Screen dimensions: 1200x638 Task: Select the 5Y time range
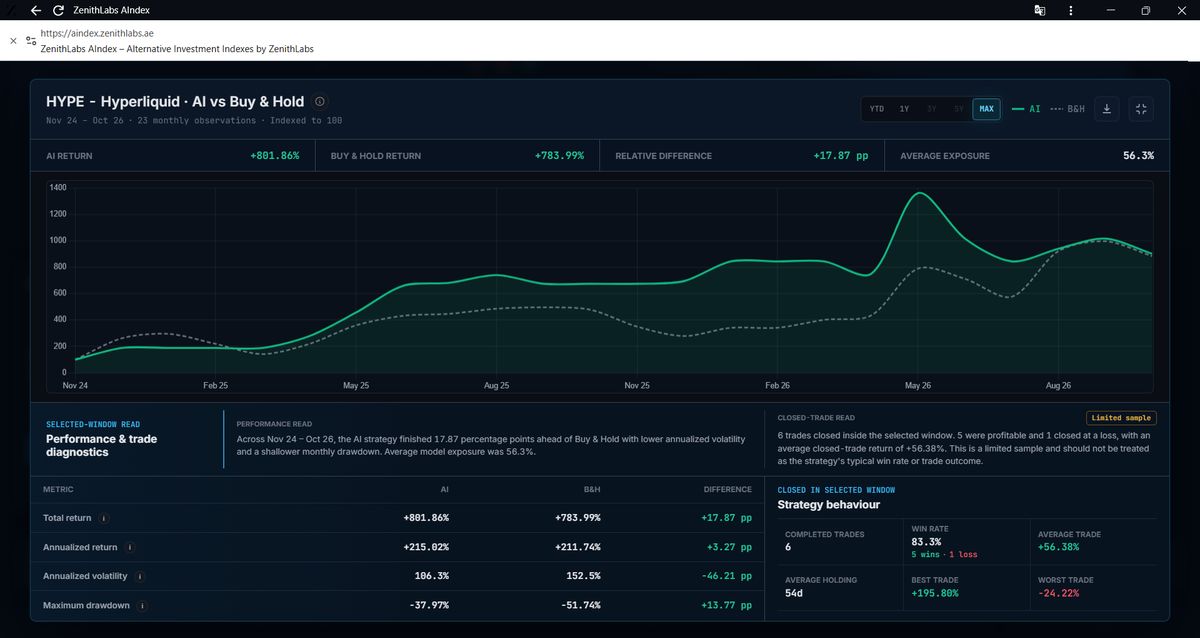click(959, 109)
